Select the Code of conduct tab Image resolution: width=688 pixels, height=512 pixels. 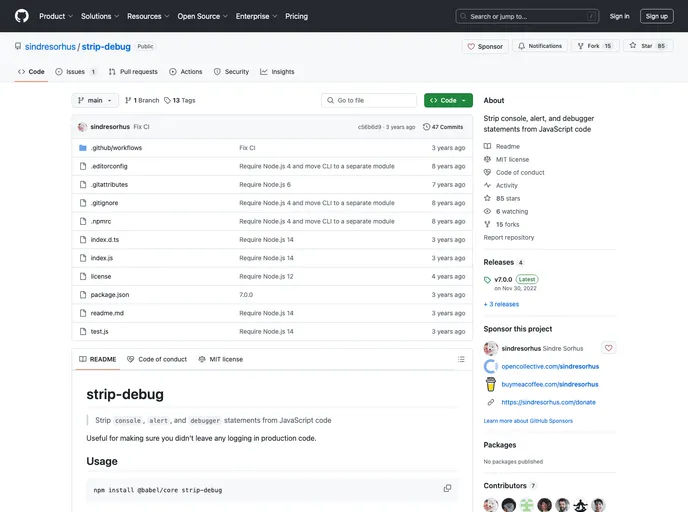157,359
